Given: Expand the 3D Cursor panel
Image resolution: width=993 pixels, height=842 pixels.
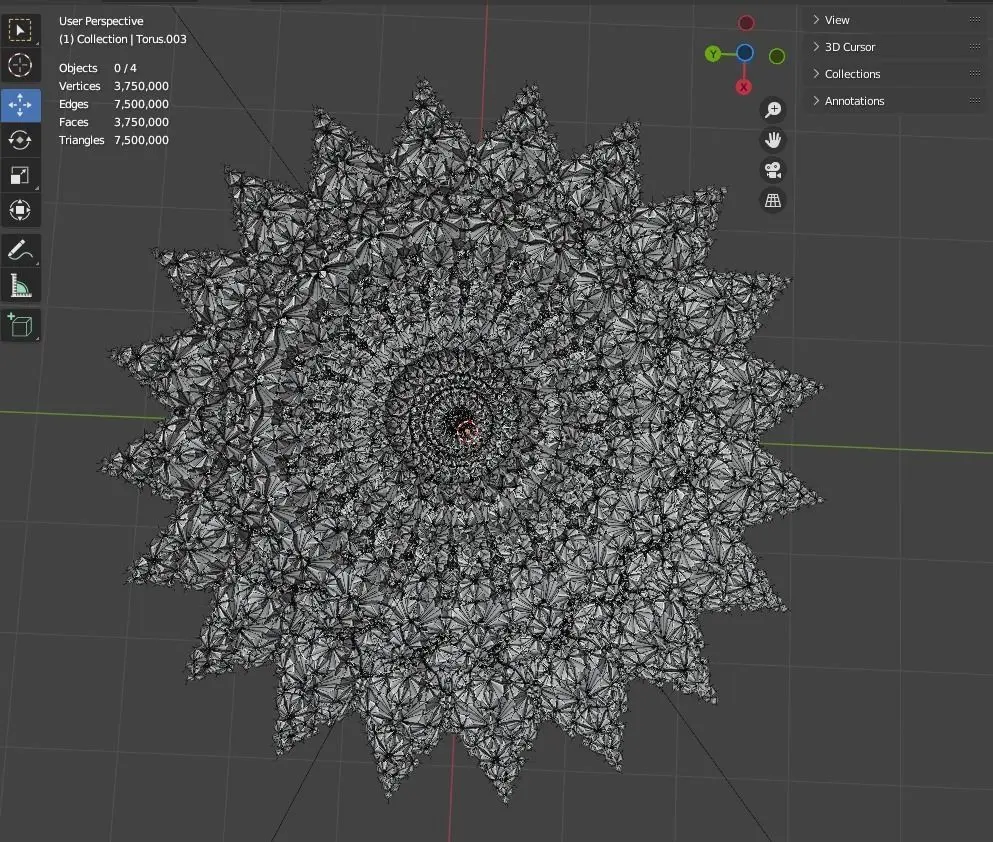Looking at the screenshot, I should pos(895,47).
